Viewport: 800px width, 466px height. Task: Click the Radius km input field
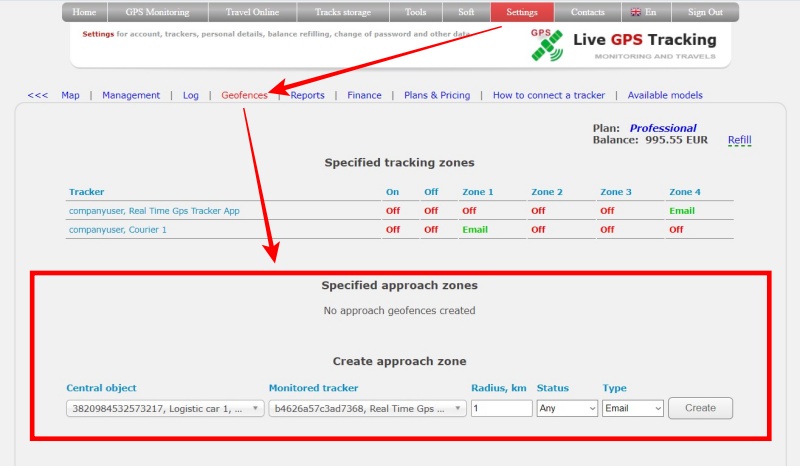coord(501,408)
